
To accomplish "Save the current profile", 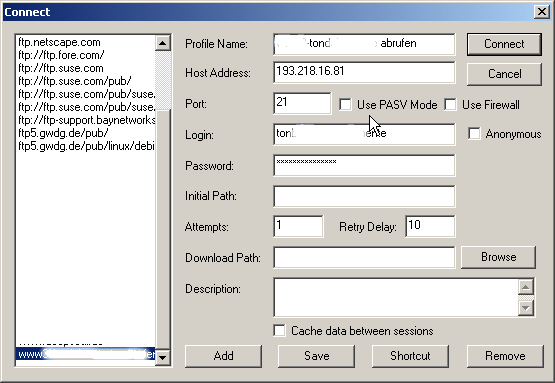I will pos(316,356).
